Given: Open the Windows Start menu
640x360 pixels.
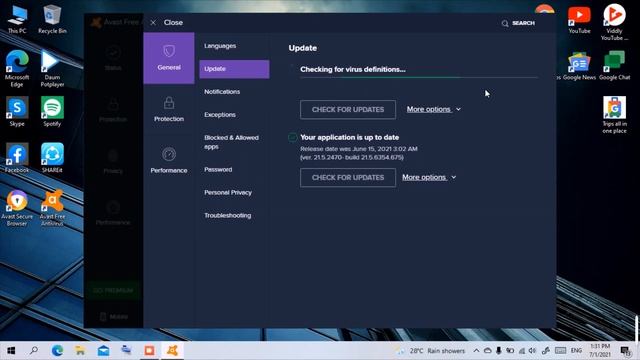Looking at the screenshot, I should click(x=11, y=351).
